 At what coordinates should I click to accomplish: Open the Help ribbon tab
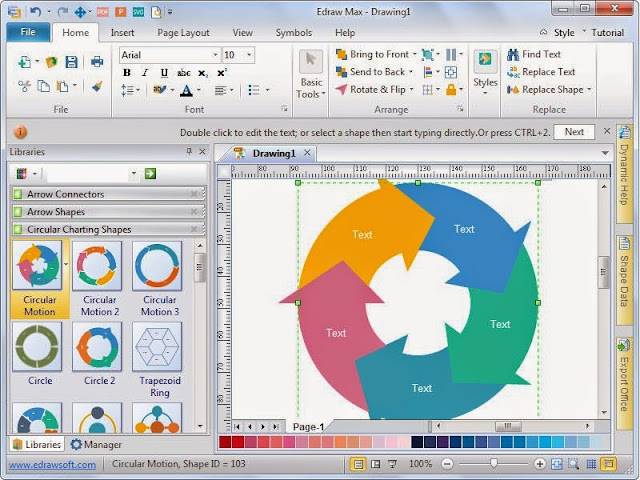pos(344,33)
